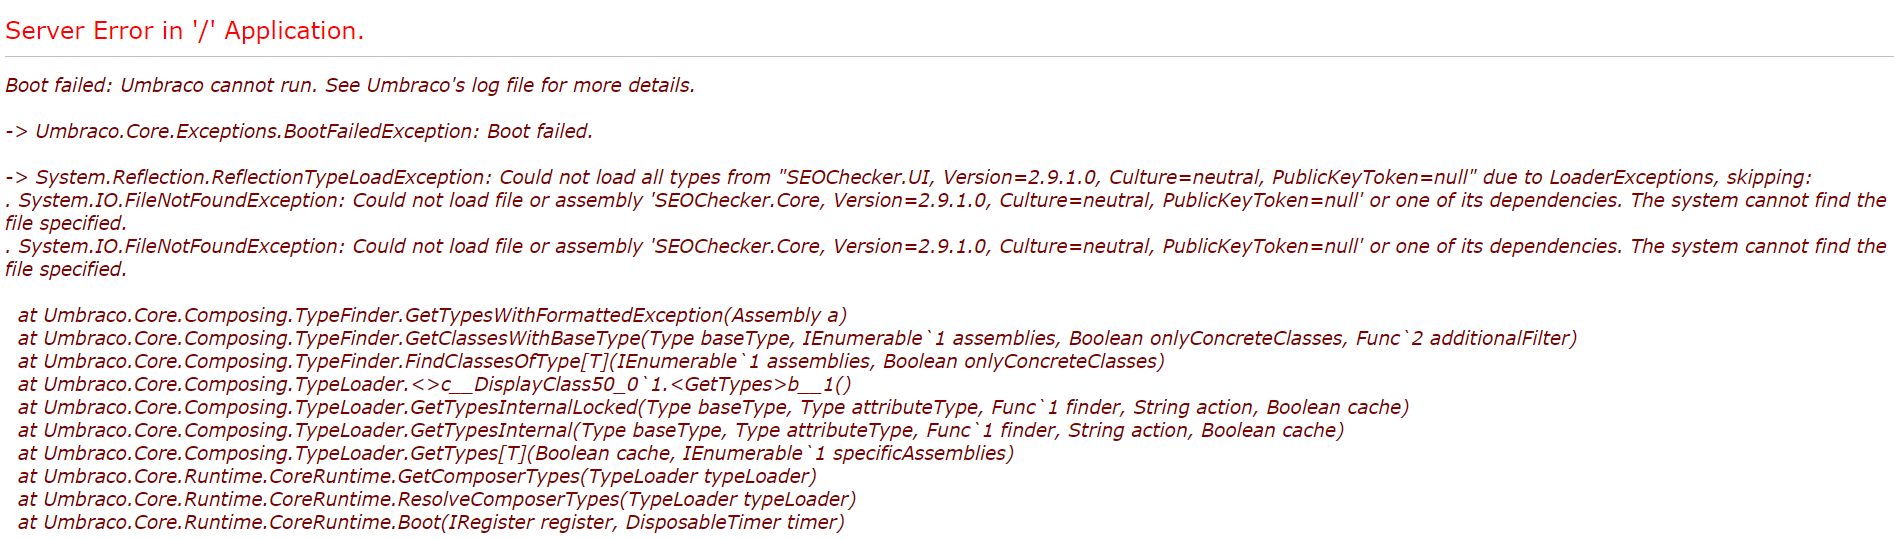Click the horizontal rule below the heading

pos(947,57)
